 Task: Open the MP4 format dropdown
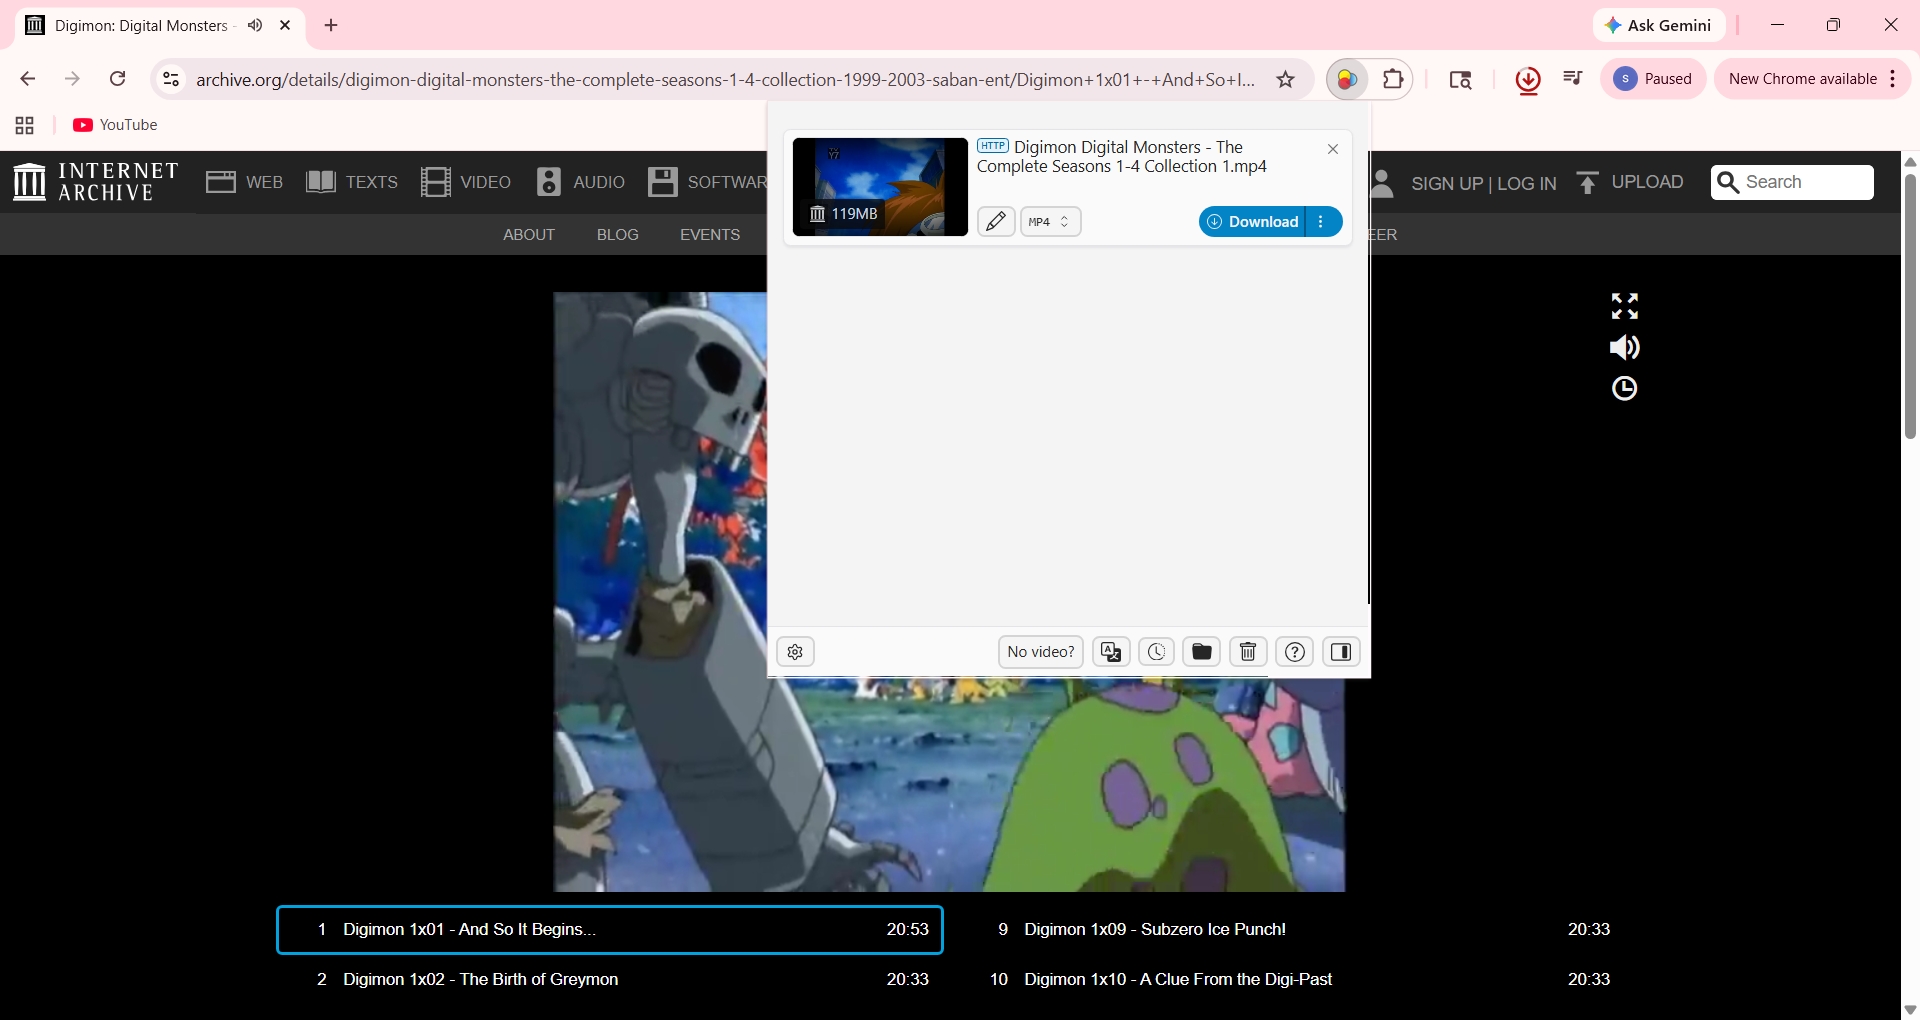coord(1050,221)
